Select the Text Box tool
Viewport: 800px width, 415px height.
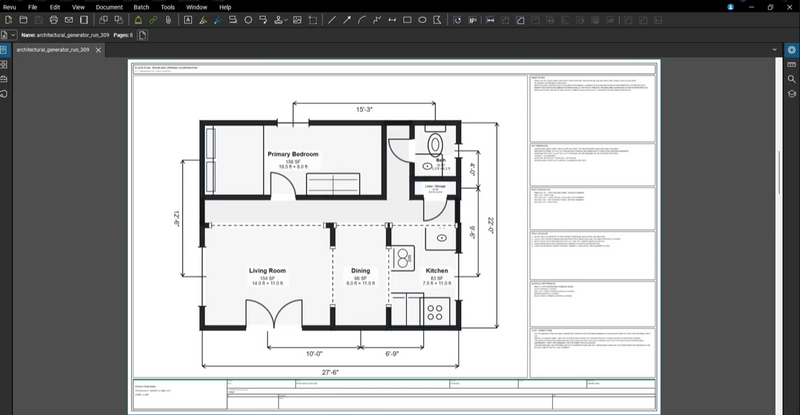tap(188, 20)
